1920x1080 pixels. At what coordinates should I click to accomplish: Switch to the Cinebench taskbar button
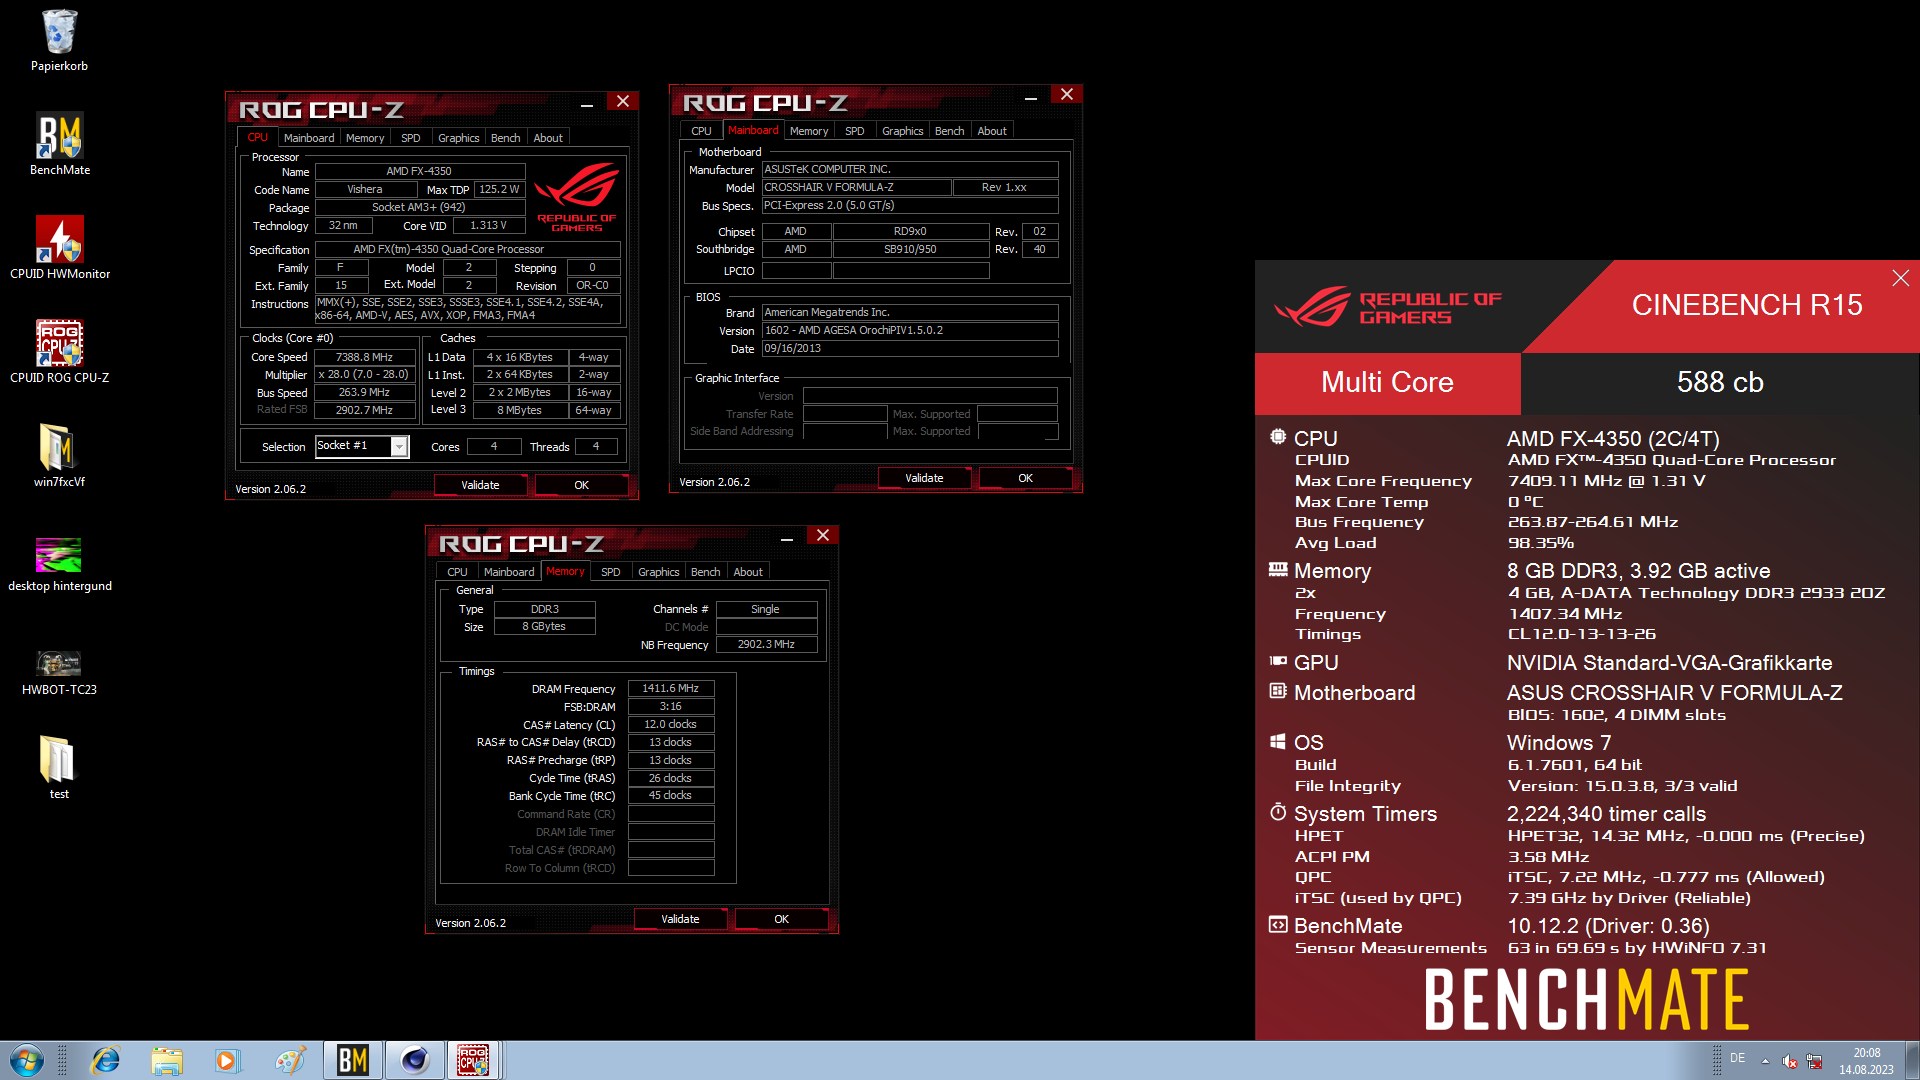pyautogui.click(x=414, y=1060)
